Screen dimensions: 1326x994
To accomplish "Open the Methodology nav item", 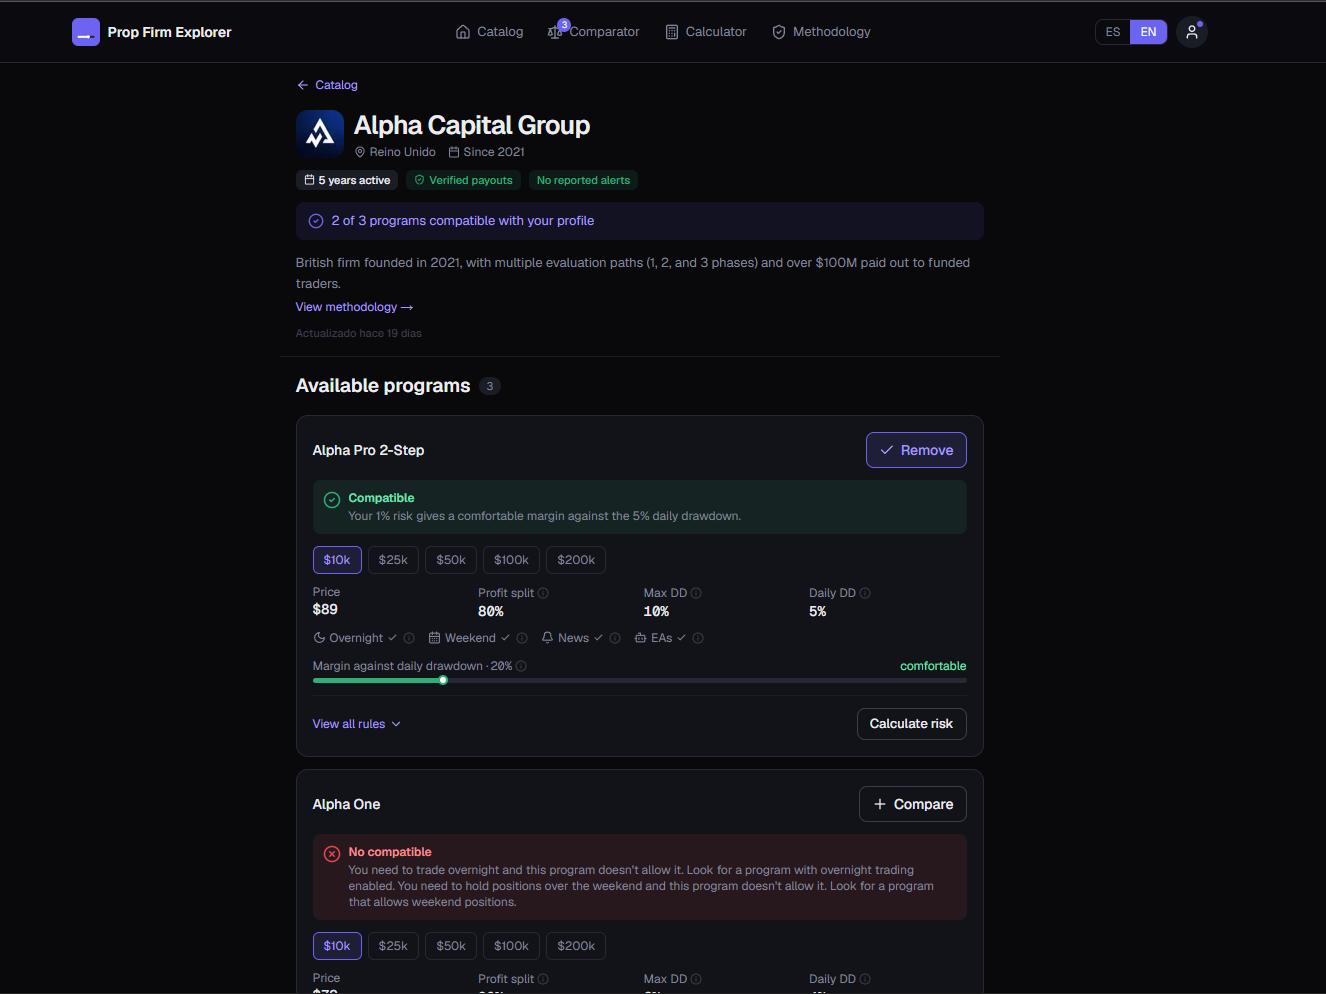I will click(821, 32).
